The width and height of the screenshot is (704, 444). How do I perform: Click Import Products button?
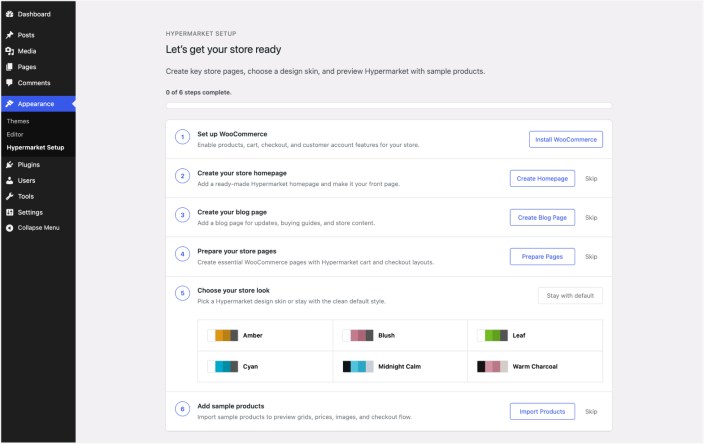point(542,412)
